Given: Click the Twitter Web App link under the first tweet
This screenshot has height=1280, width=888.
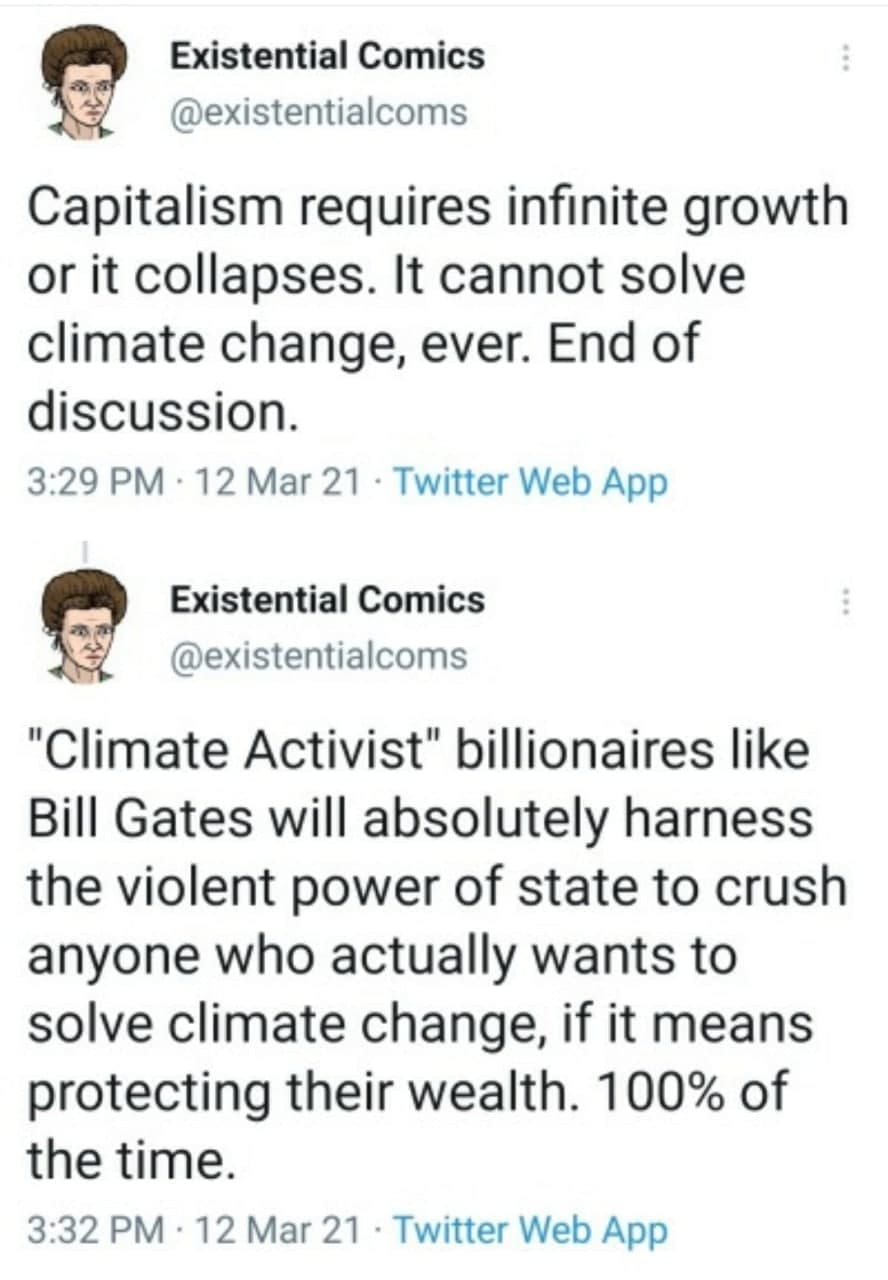Looking at the screenshot, I should pyautogui.click(x=530, y=484).
